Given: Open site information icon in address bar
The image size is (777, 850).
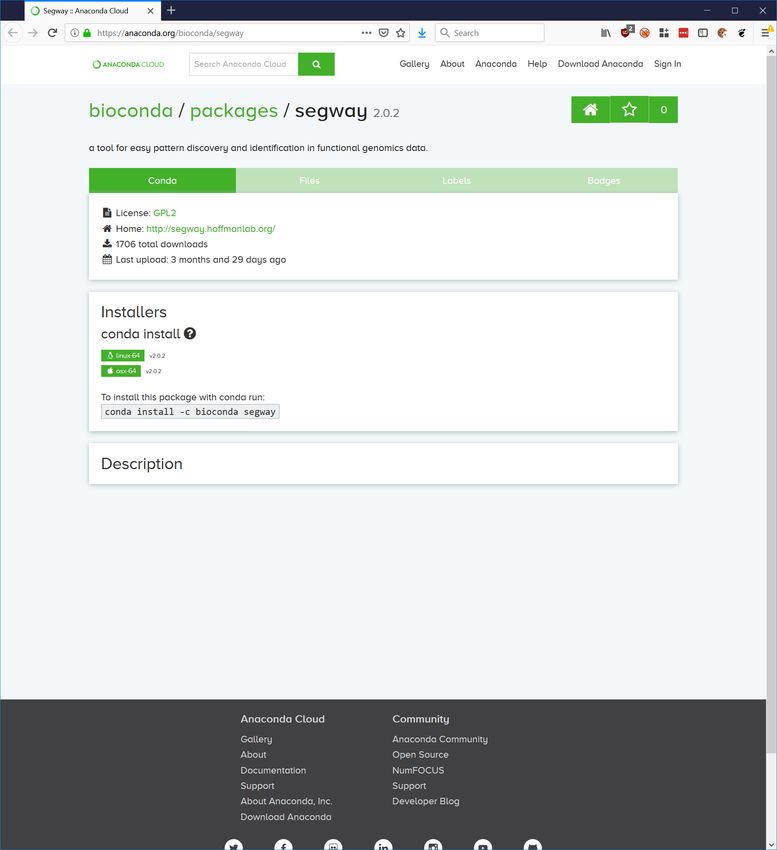Looking at the screenshot, I should tap(75, 33).
